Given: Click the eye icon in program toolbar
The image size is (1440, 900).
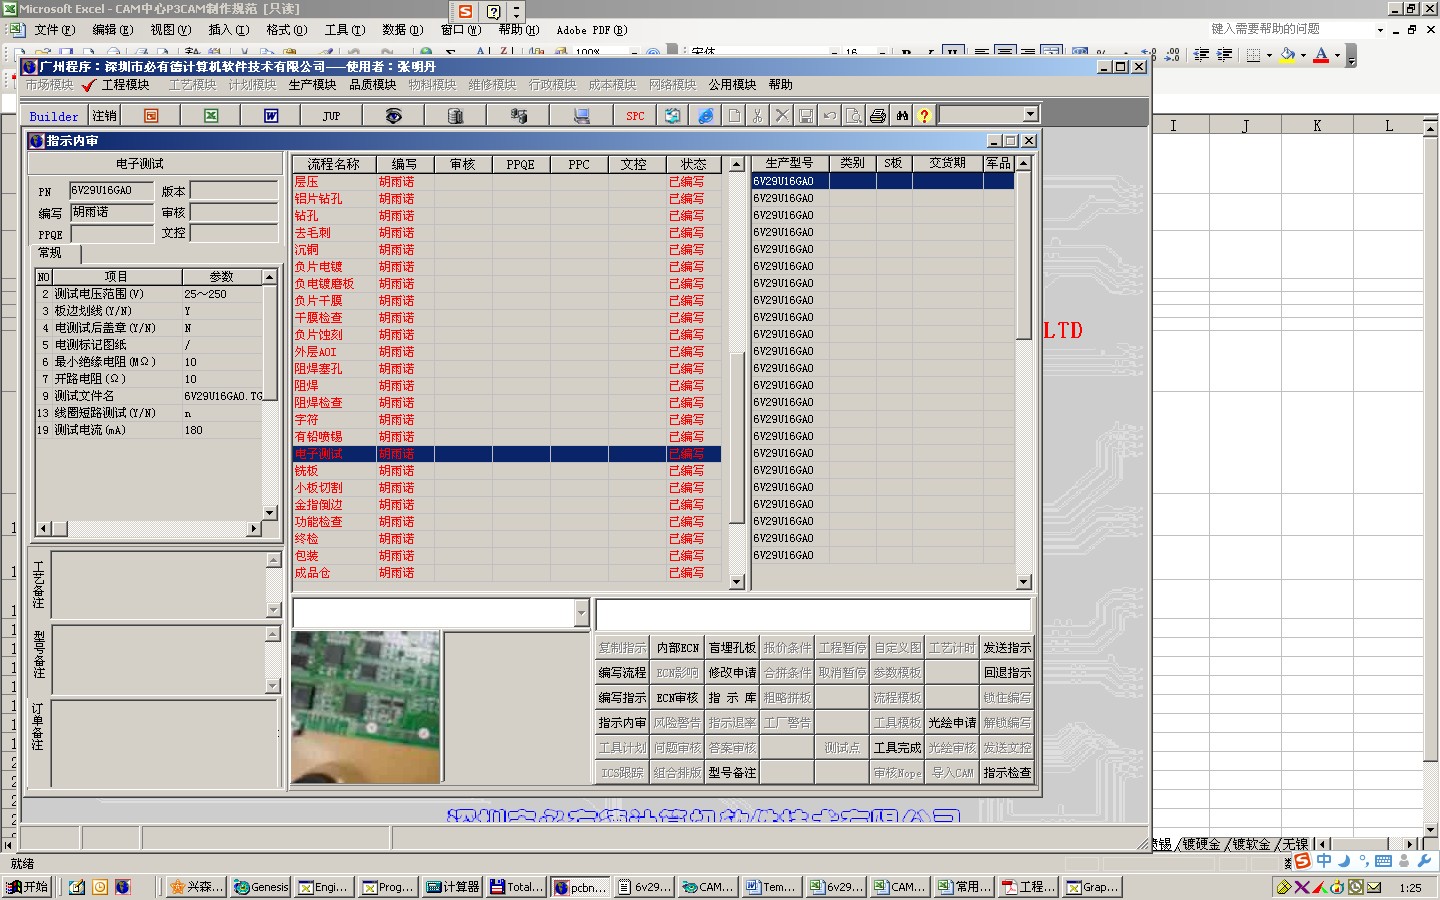Looking at the screenshot, I should tap(393, 116).
